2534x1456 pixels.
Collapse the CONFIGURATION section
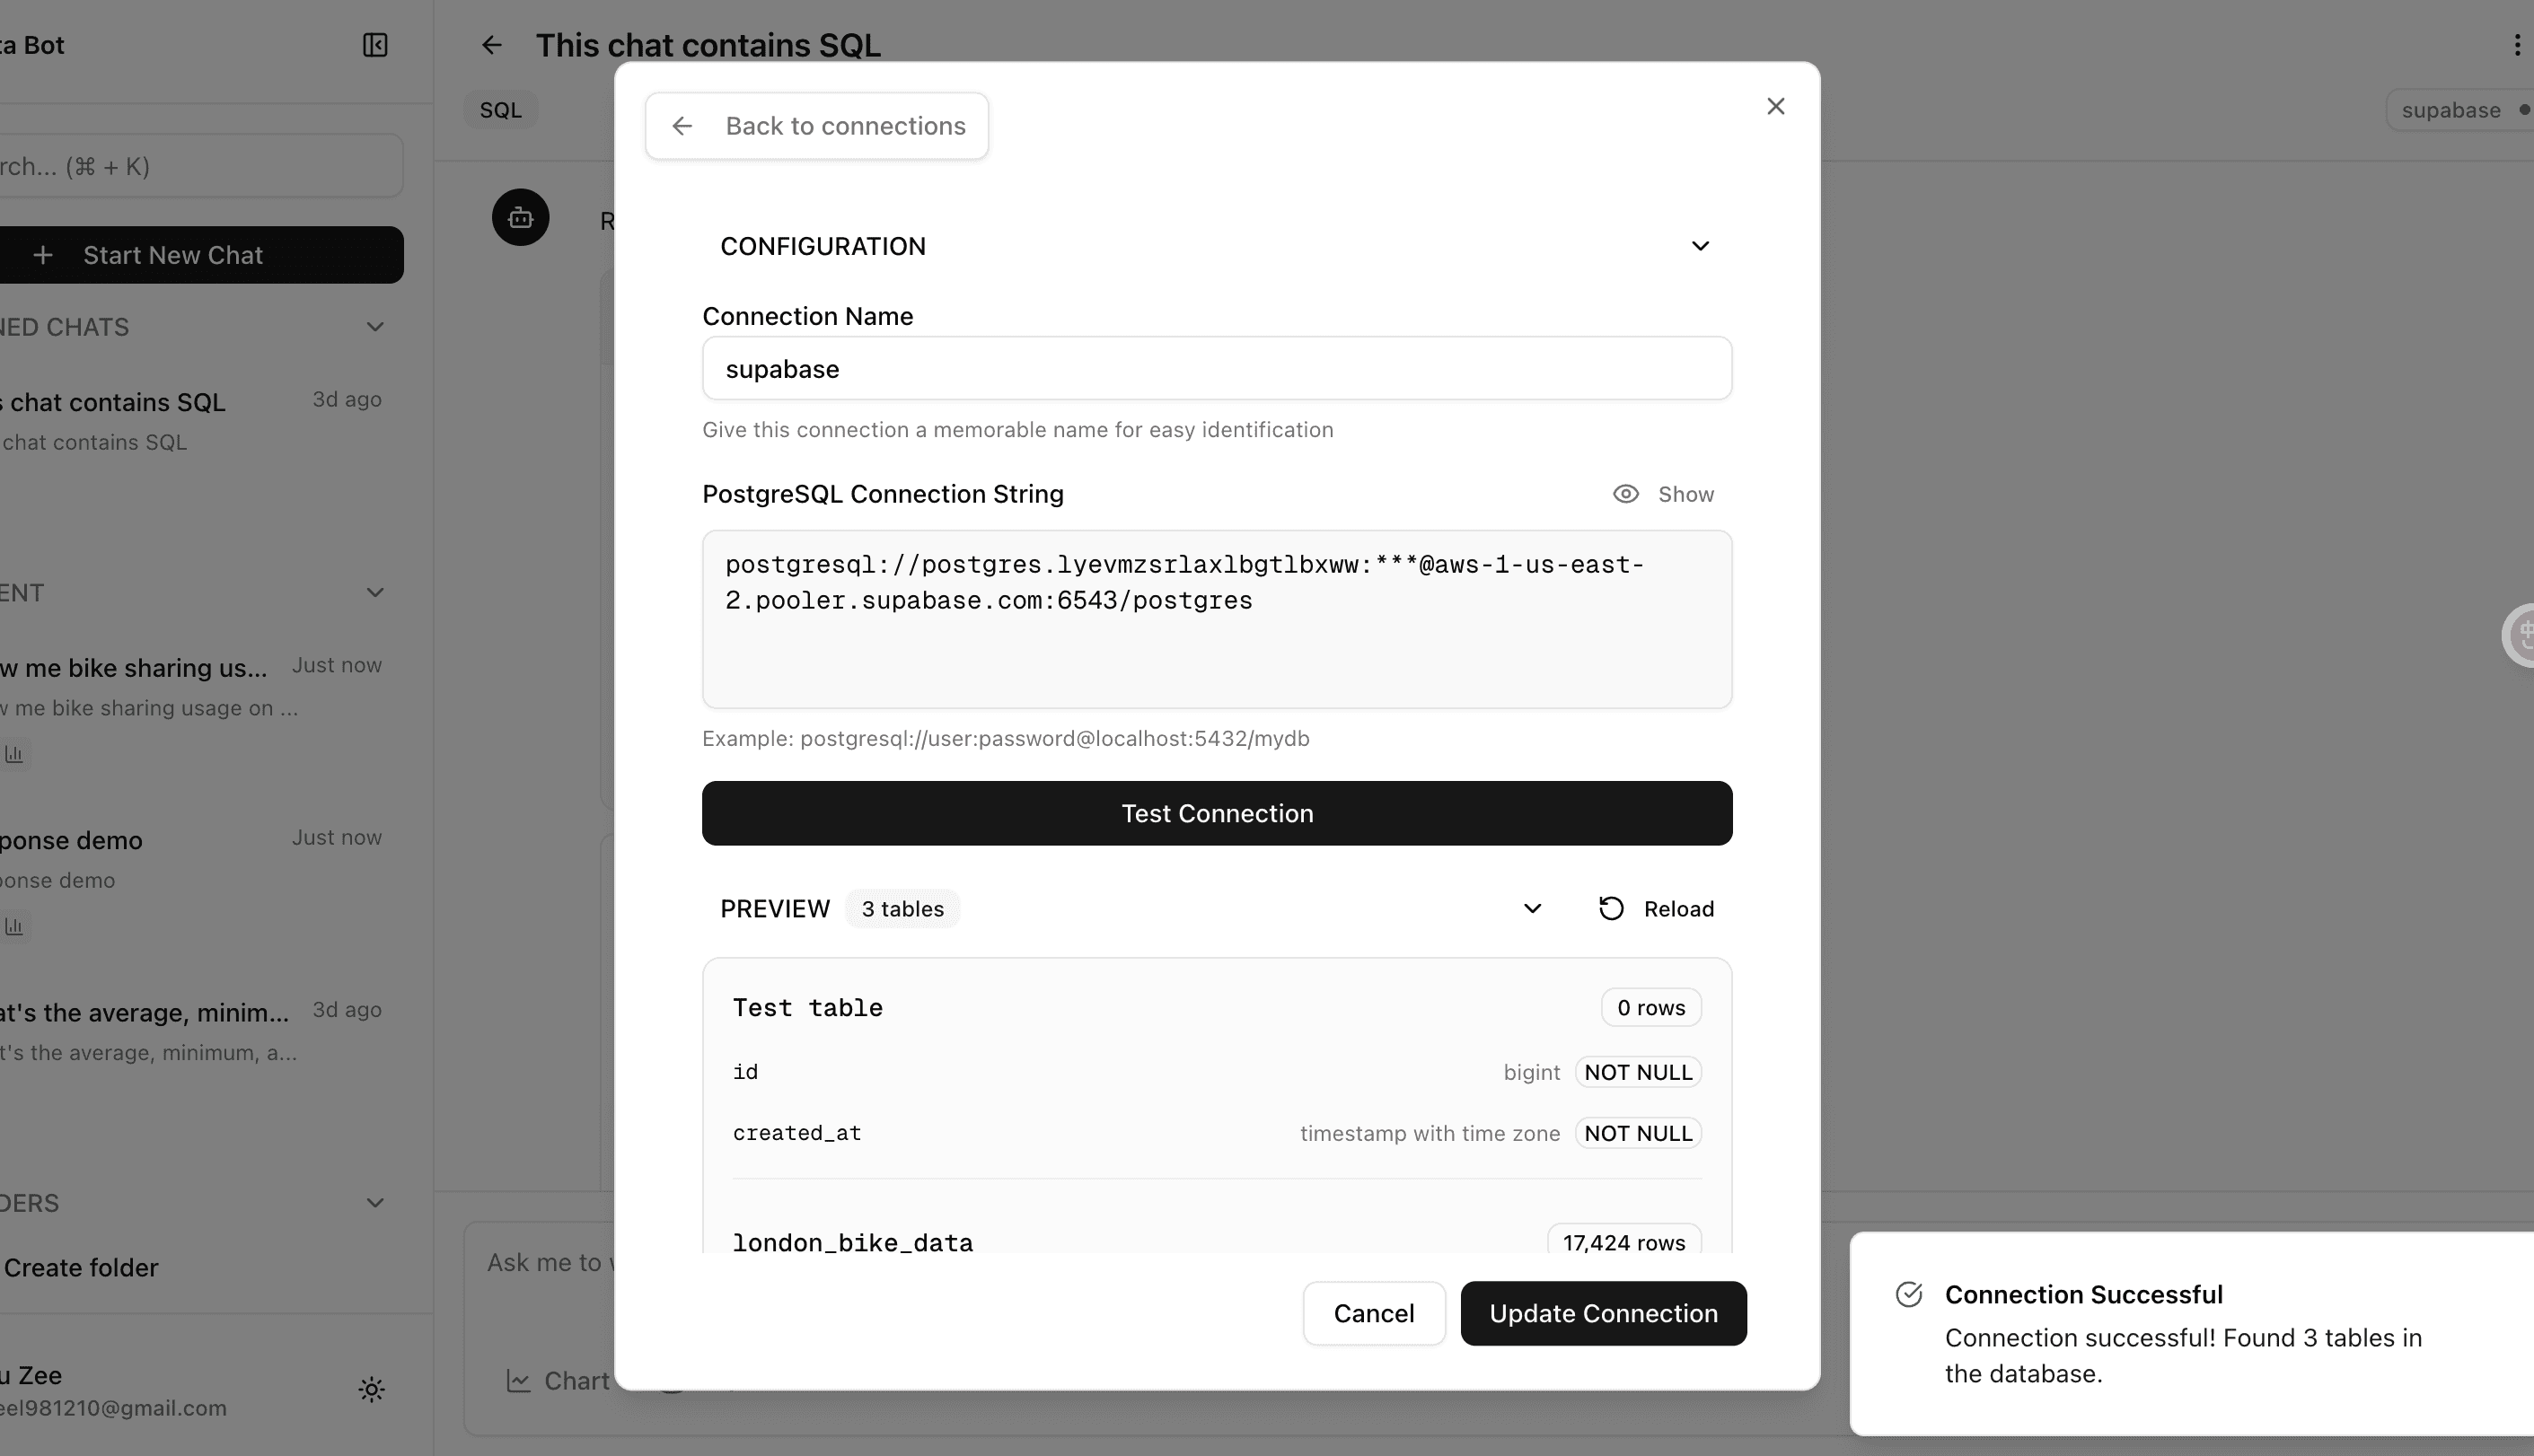1701,245
